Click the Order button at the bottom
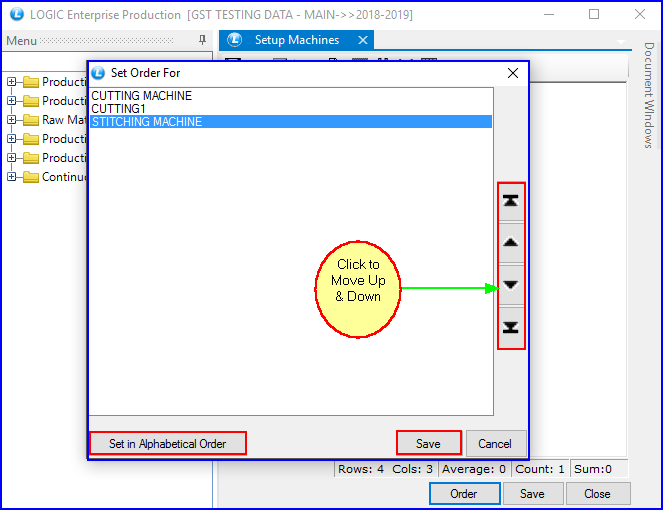 coord(464,493)
